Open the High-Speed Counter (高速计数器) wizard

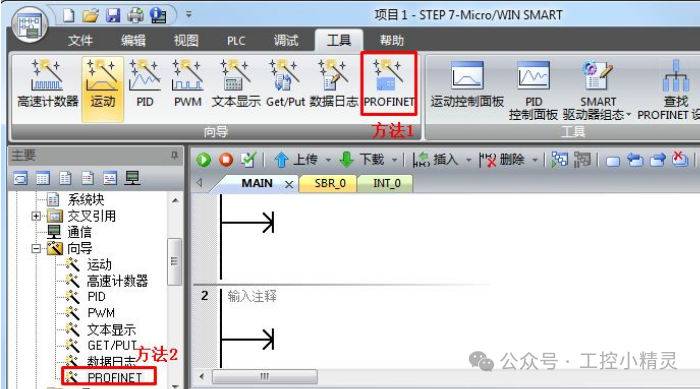coord(47,84)
